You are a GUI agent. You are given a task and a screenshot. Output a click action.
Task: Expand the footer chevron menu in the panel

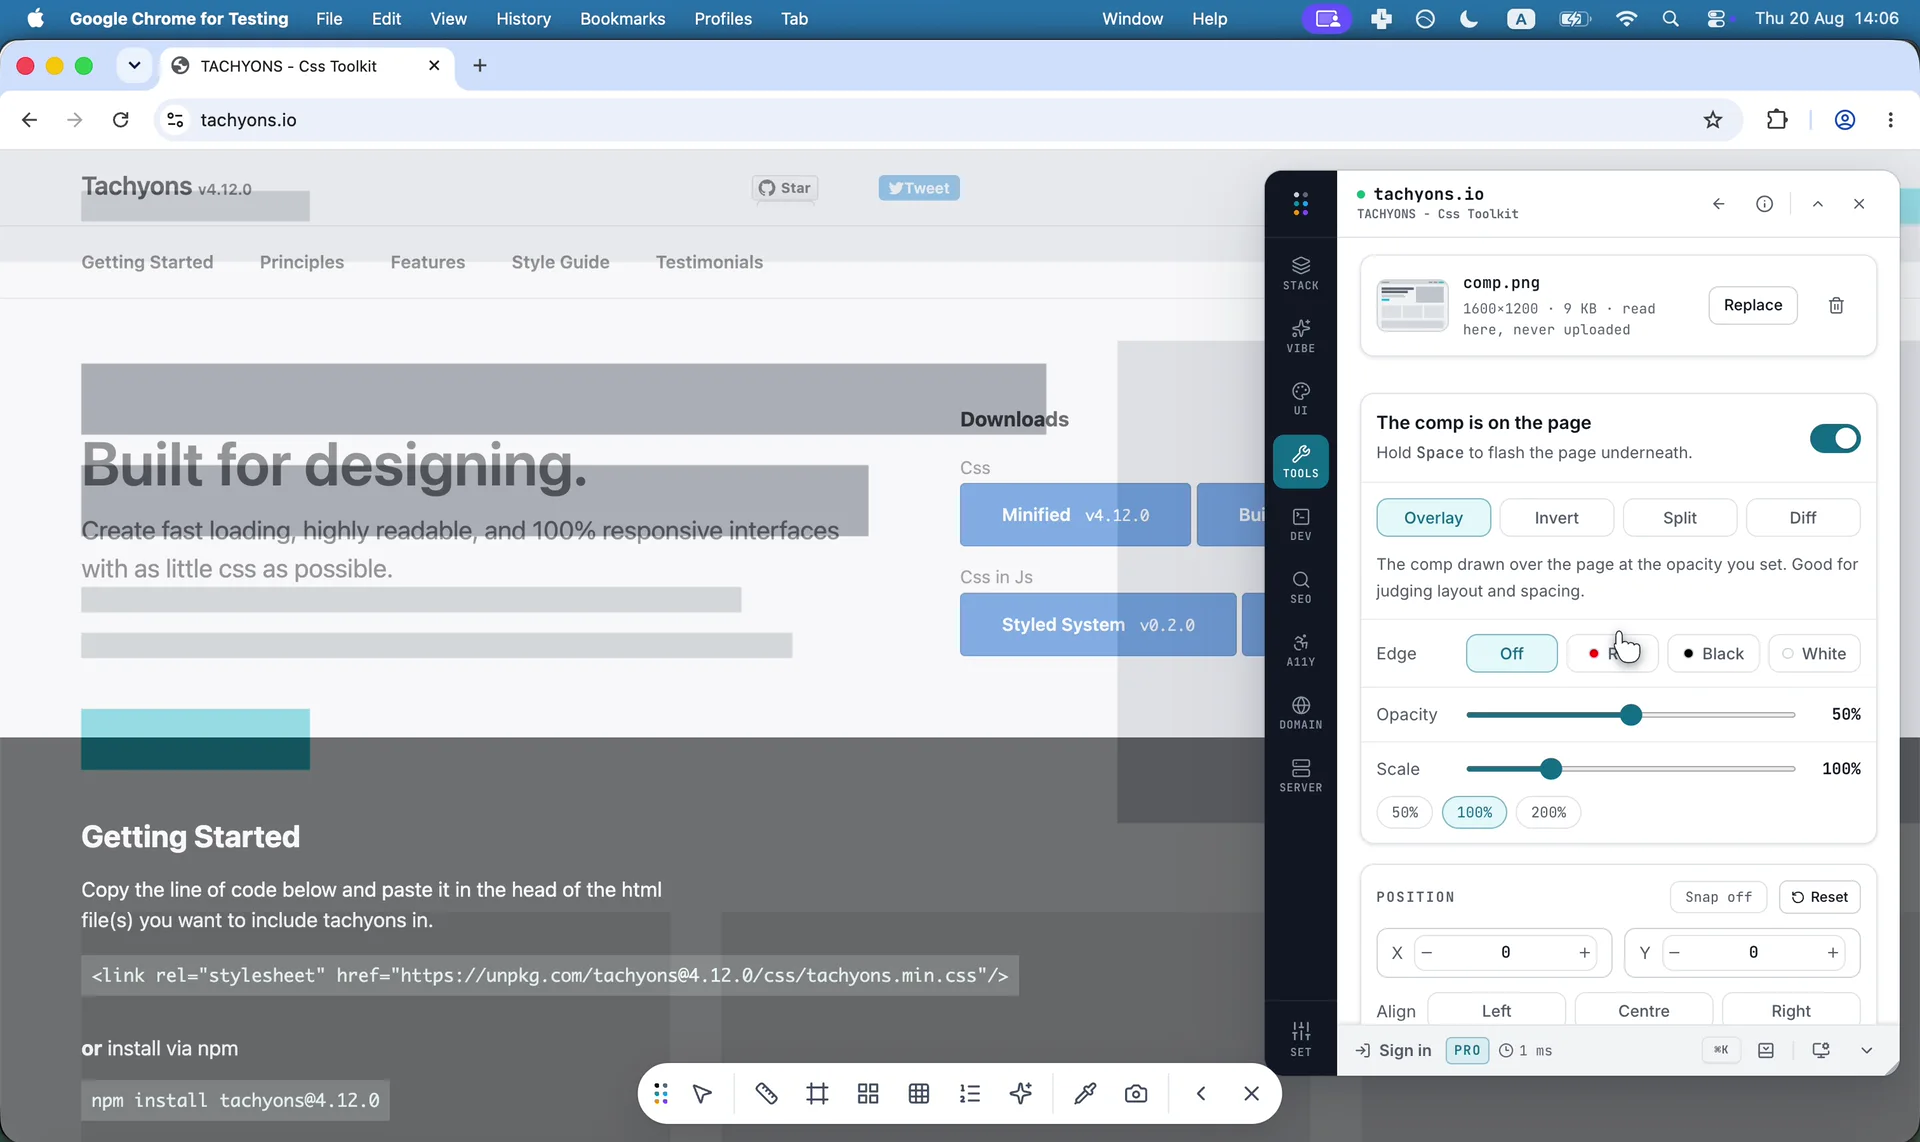(x=1866, y=1051)
